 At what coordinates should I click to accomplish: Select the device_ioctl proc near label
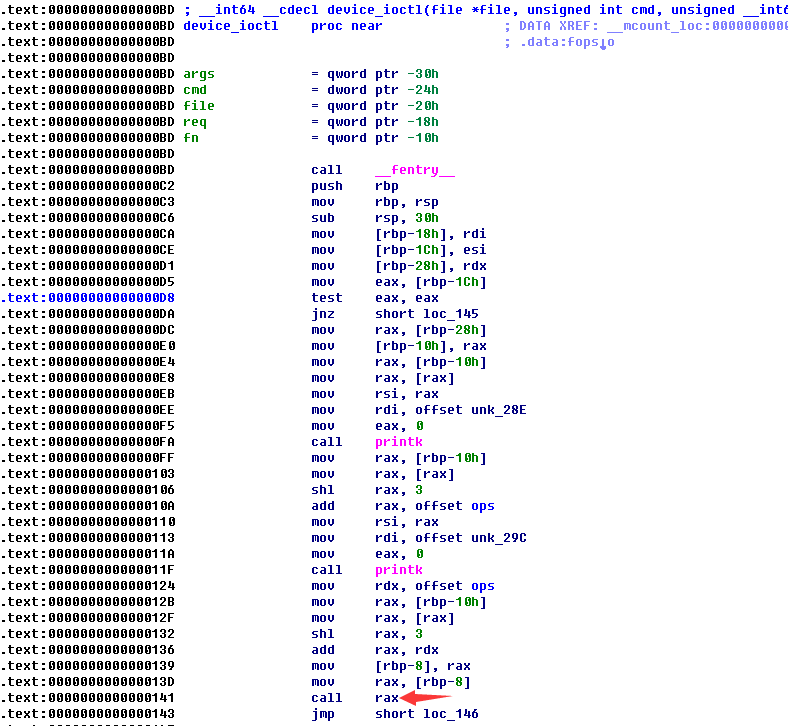231,26
